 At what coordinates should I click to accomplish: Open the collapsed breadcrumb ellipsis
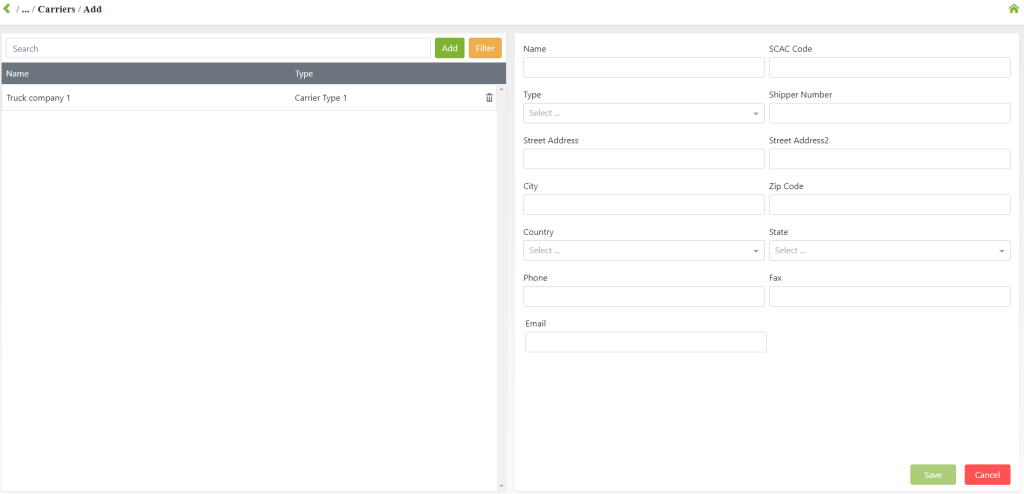click(x=26, y=9)
